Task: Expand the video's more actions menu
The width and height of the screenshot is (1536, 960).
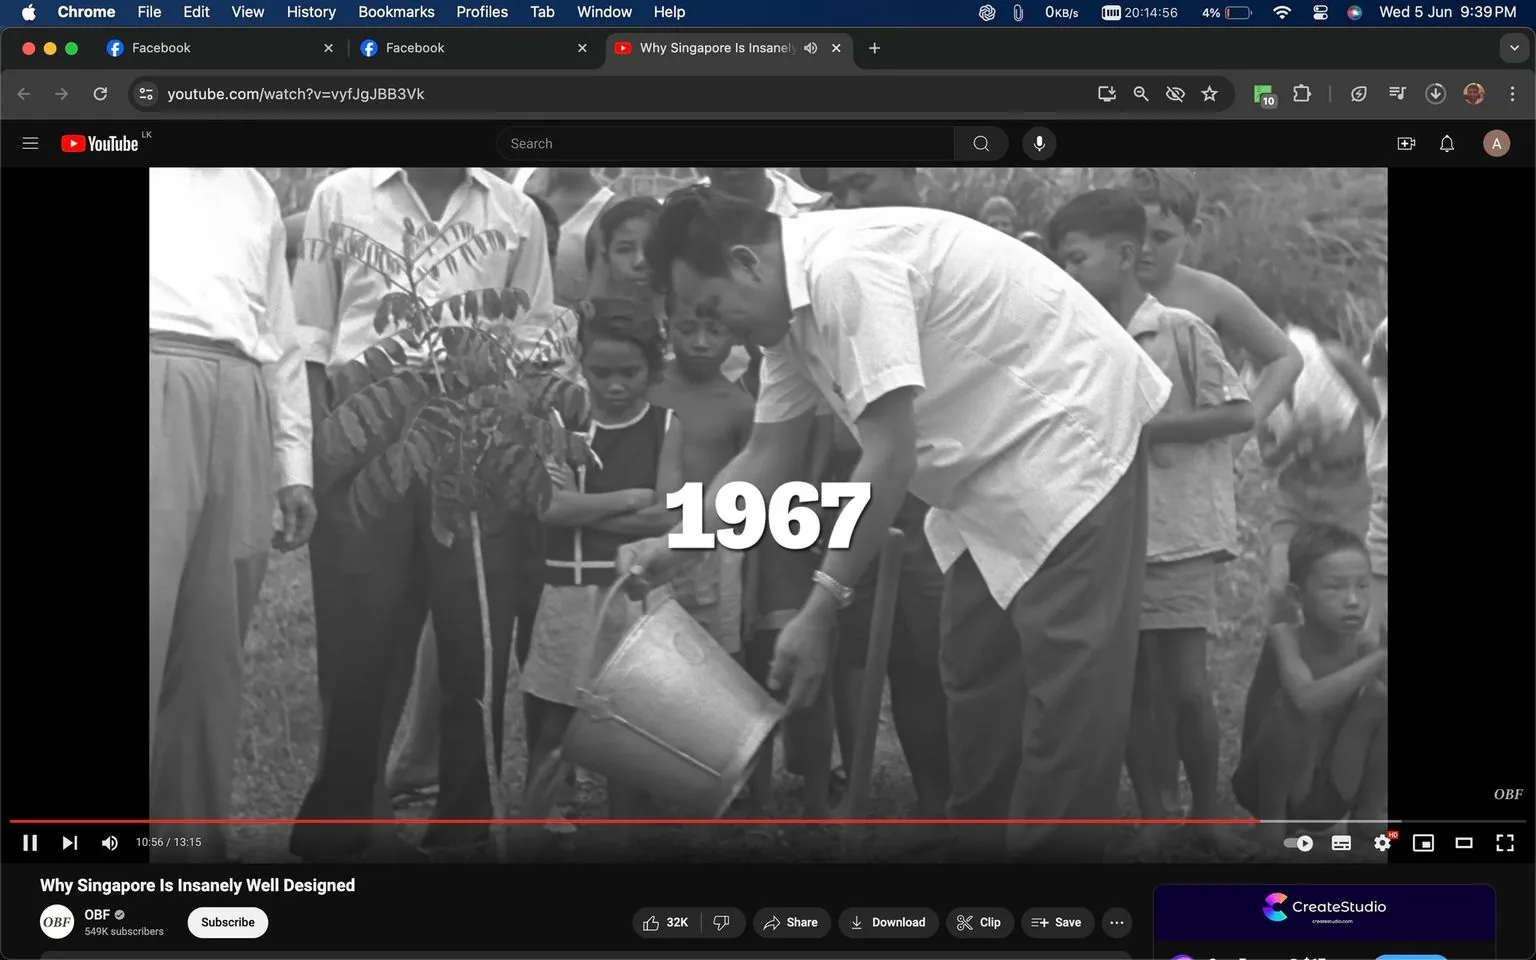Action: [x=1116, y=922]
